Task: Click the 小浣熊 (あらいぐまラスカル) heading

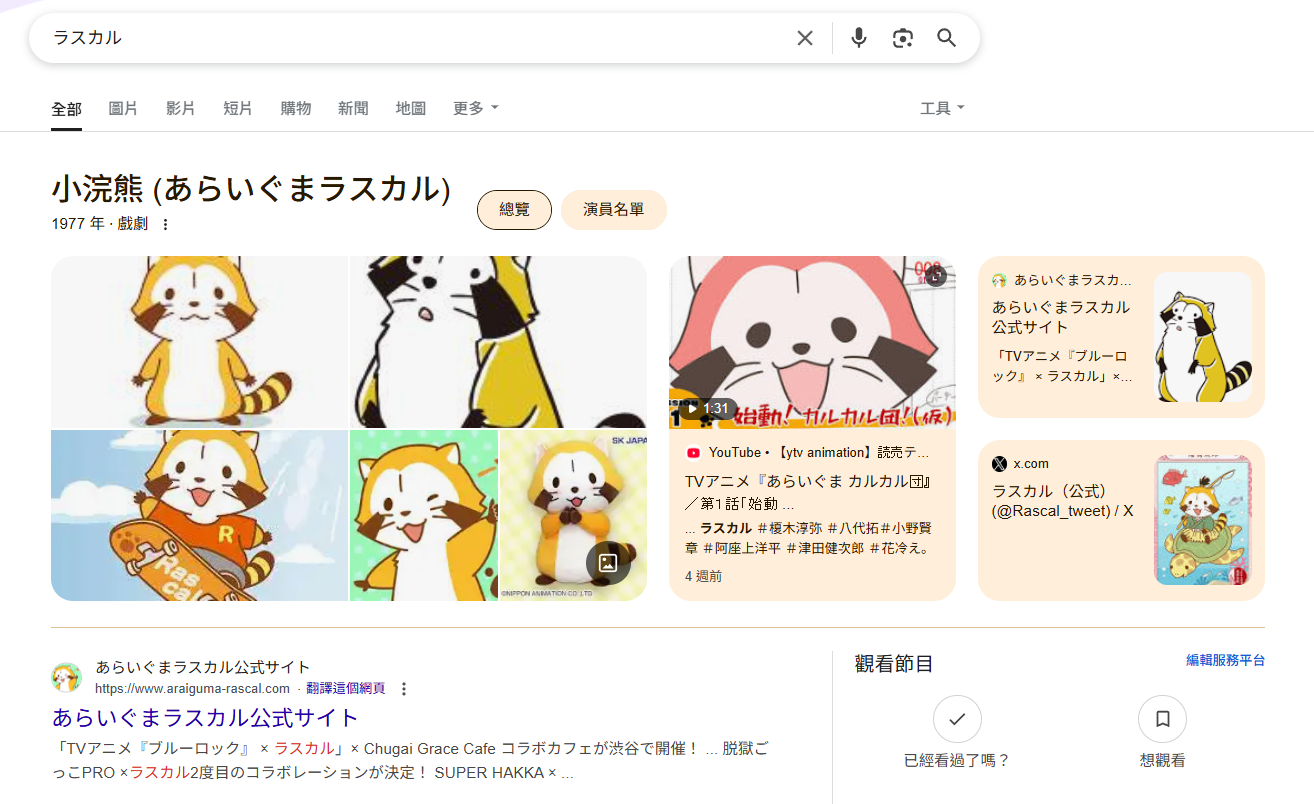Action: pyautogui.click(x=251, y=189)
